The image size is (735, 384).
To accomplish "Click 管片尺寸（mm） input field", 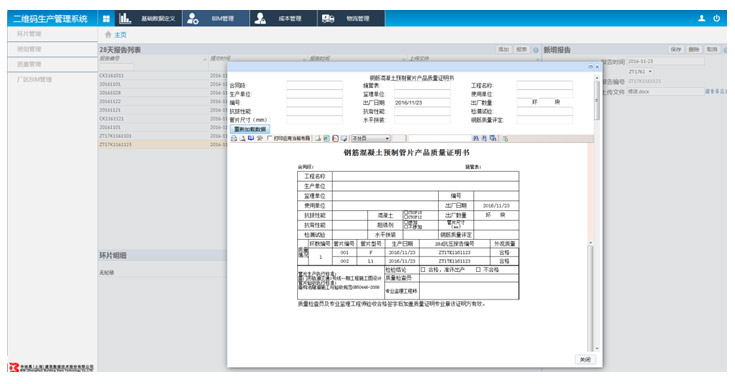I will point(315,120).
